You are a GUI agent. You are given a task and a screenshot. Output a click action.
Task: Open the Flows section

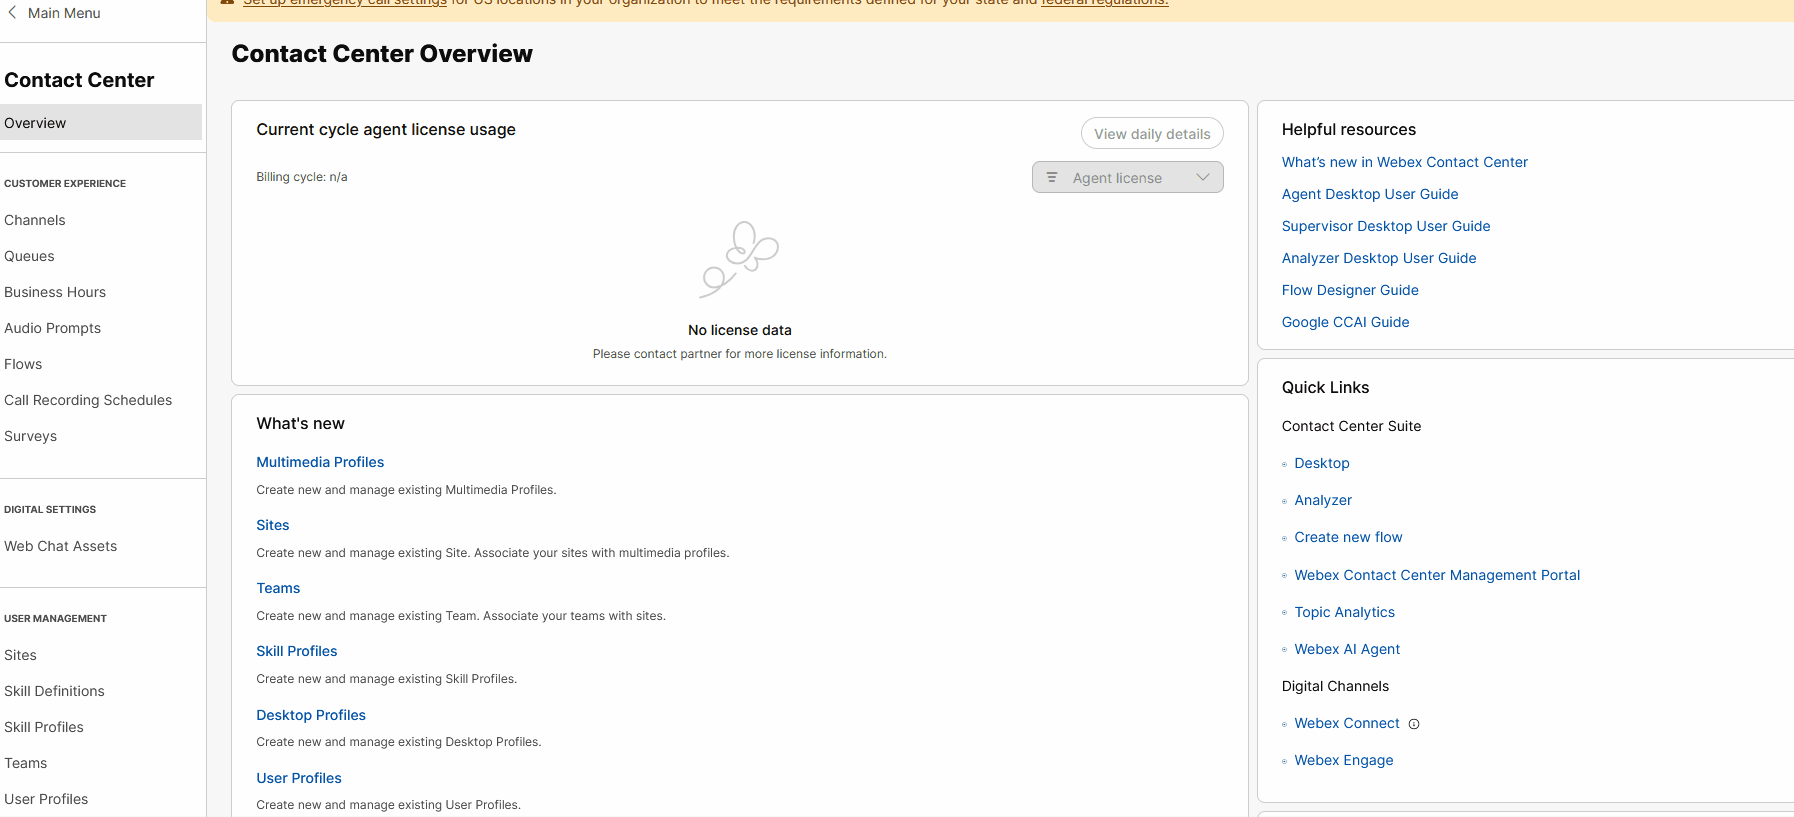(23, 364)
